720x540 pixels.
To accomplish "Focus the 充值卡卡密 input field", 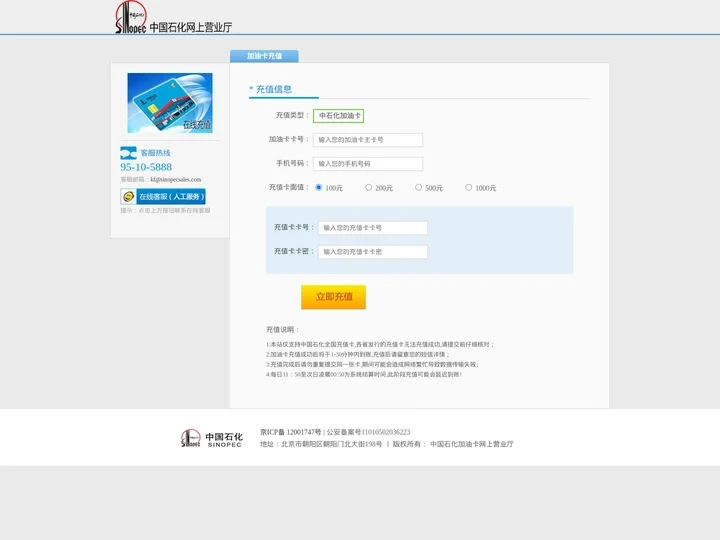I will pos(373,252).
